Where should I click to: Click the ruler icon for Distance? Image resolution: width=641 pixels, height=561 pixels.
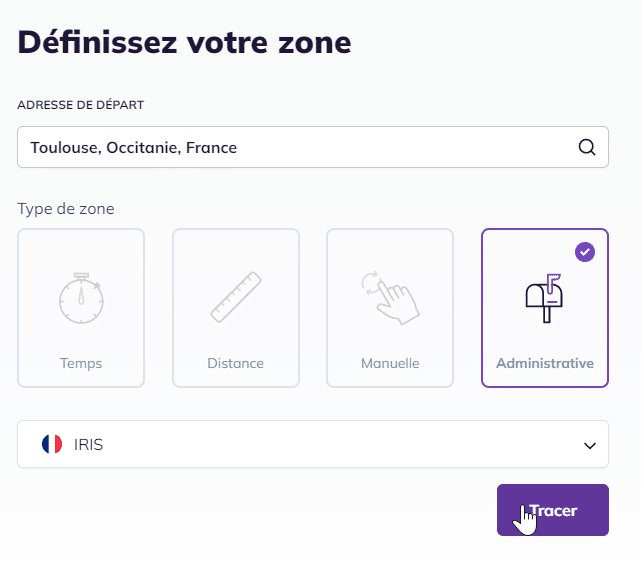point(236,297)
